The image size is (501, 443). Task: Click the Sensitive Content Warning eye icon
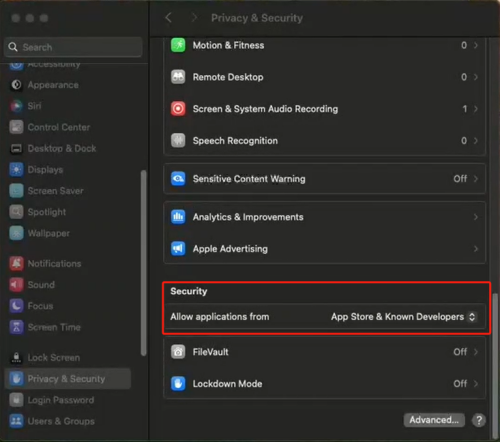click(x=178, y=179)
